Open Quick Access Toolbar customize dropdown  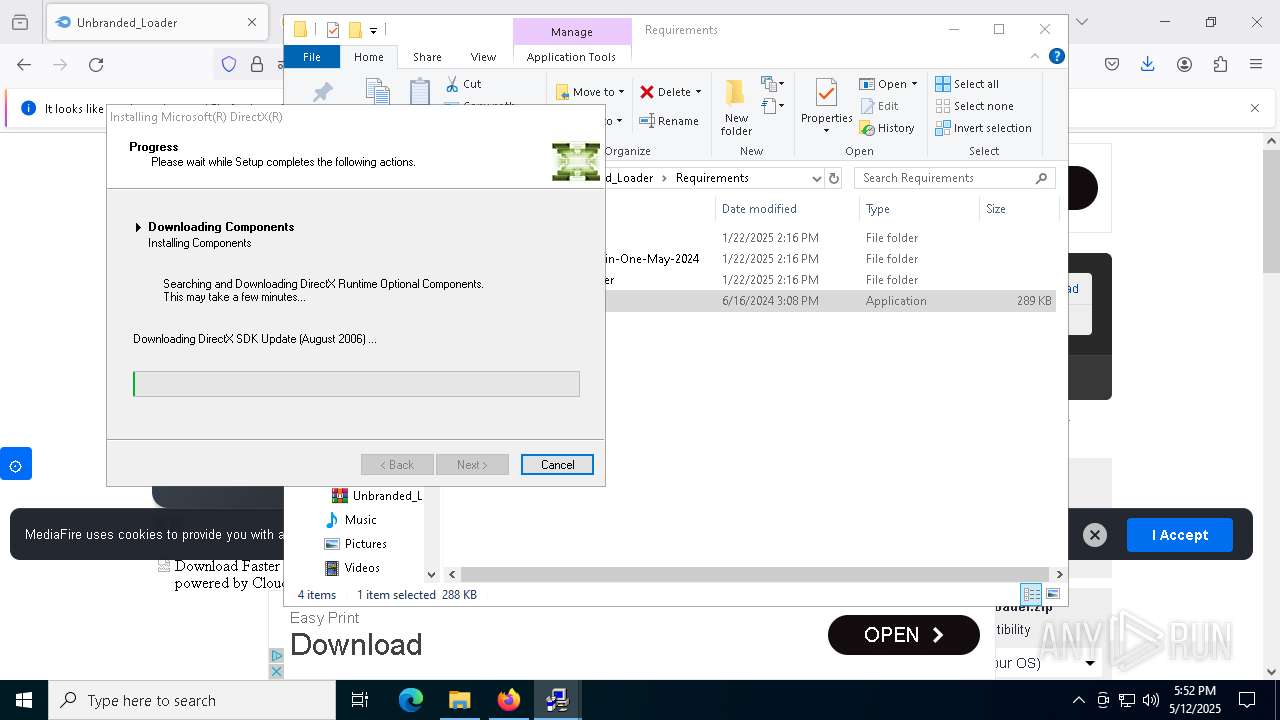pos(374,31)
